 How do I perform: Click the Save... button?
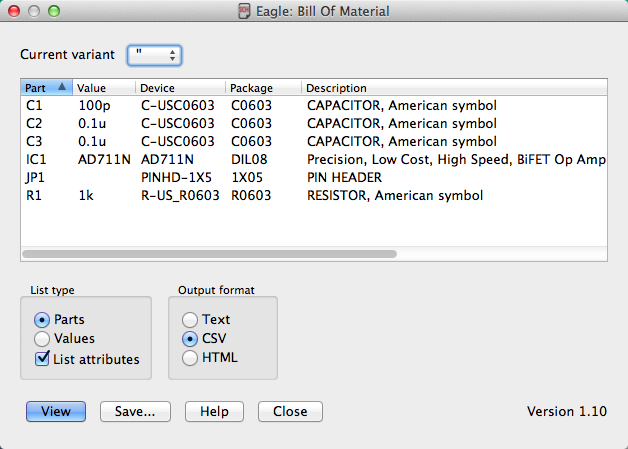click(134, 412)
